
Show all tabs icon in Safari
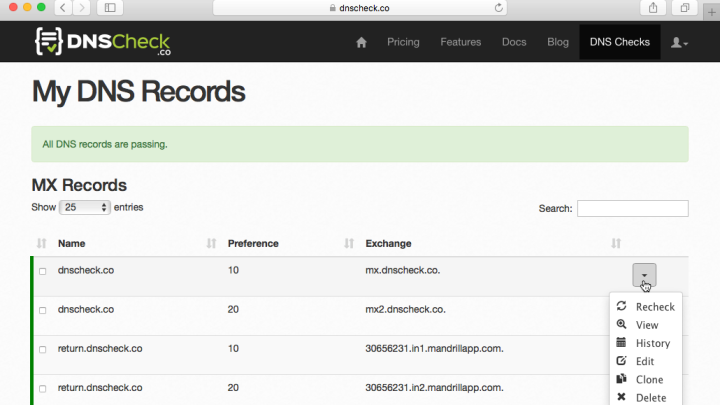click(685, 8)
